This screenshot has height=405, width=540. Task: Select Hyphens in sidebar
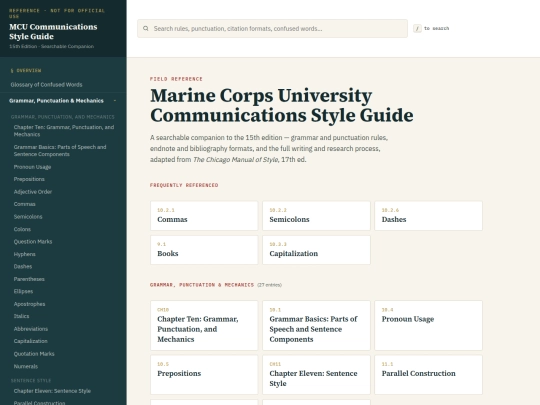pyautogui.click(x=24, y=254)
